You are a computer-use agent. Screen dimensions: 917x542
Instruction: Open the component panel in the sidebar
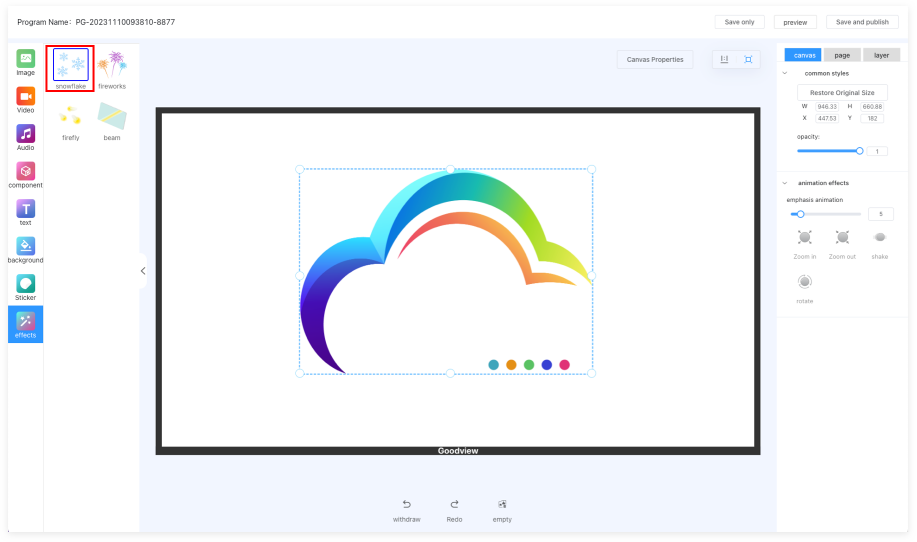point(25,175)
